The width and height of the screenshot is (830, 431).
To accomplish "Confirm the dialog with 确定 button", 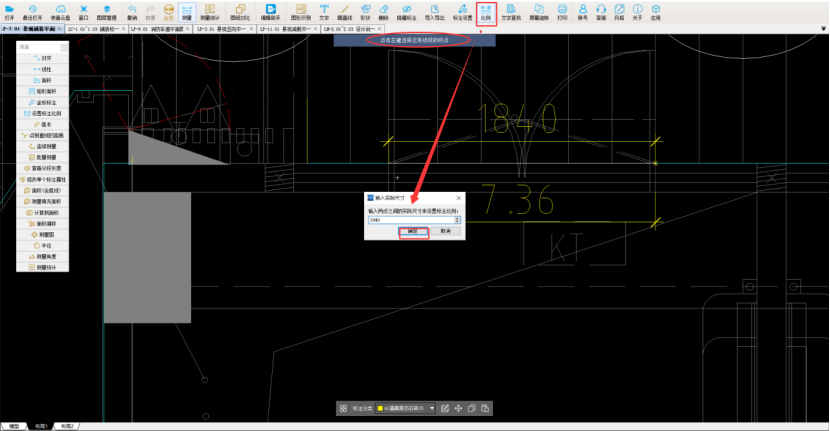I will tap(414, 231).
